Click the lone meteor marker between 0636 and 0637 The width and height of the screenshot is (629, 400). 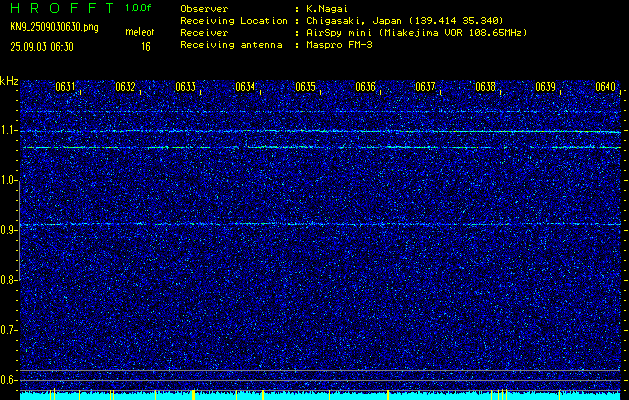pyautogui.click(x=388, y=395)
